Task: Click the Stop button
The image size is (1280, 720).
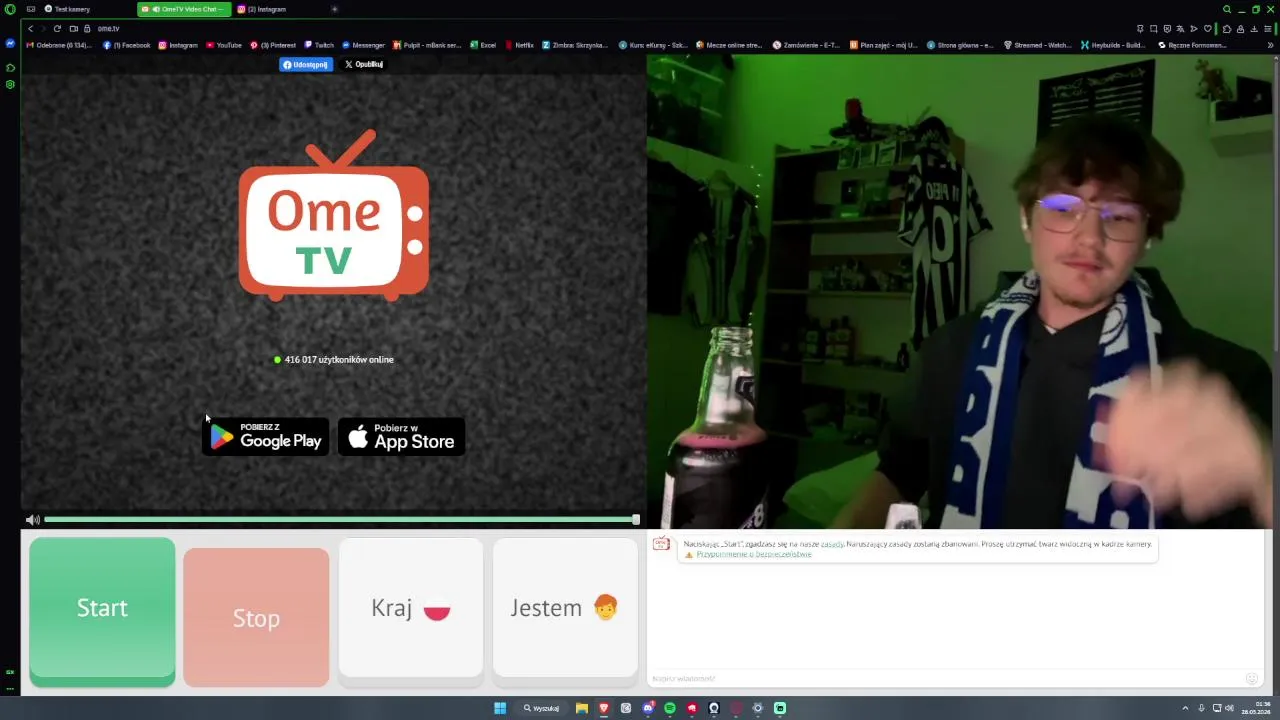Action: [256, 617]
